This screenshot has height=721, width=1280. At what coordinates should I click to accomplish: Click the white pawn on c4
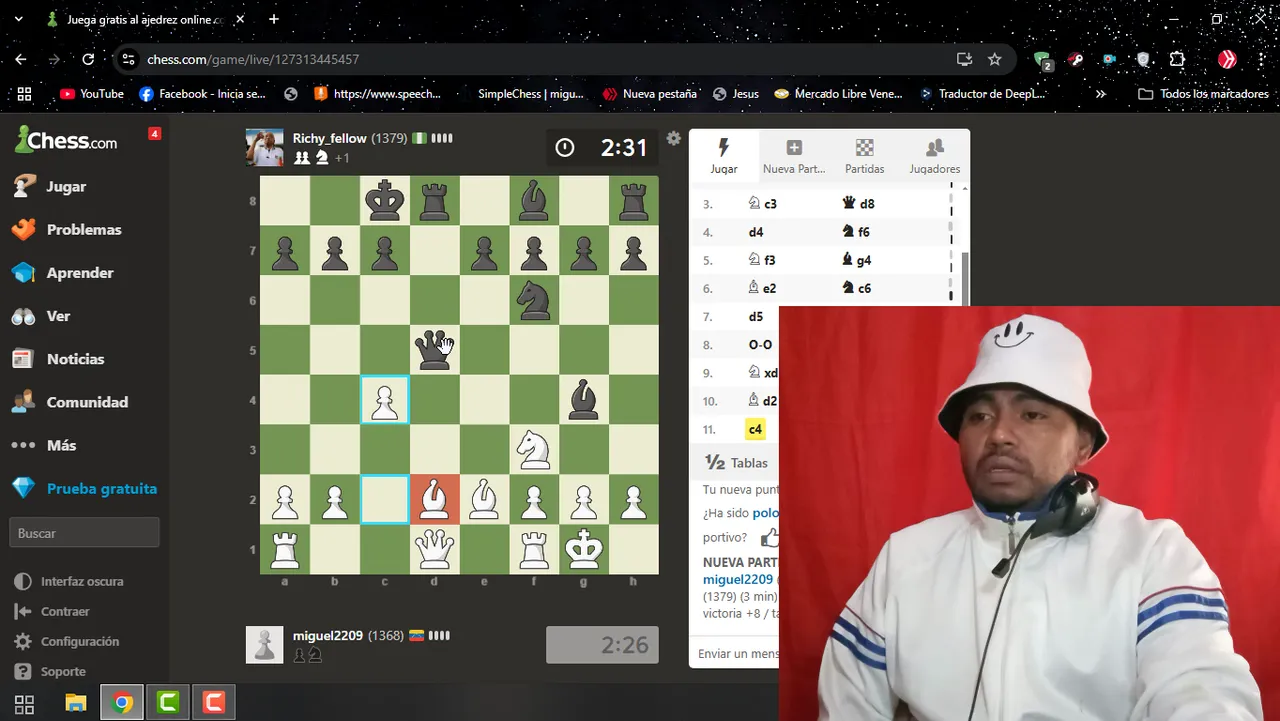pyautogui.click(x=384, y=400)
